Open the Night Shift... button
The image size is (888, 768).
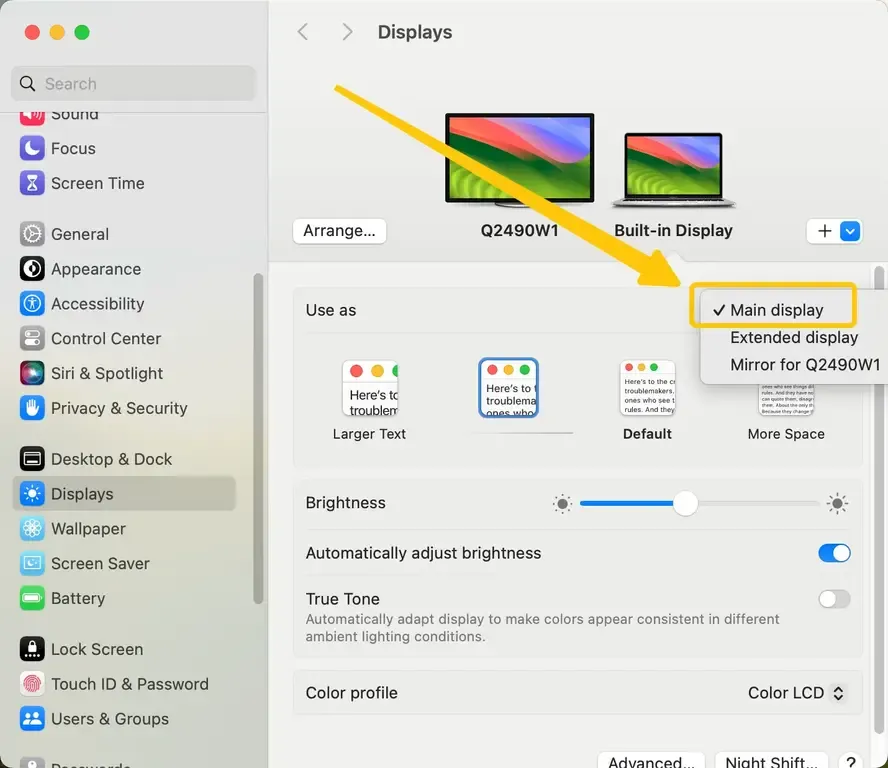(x=771, y=761)
